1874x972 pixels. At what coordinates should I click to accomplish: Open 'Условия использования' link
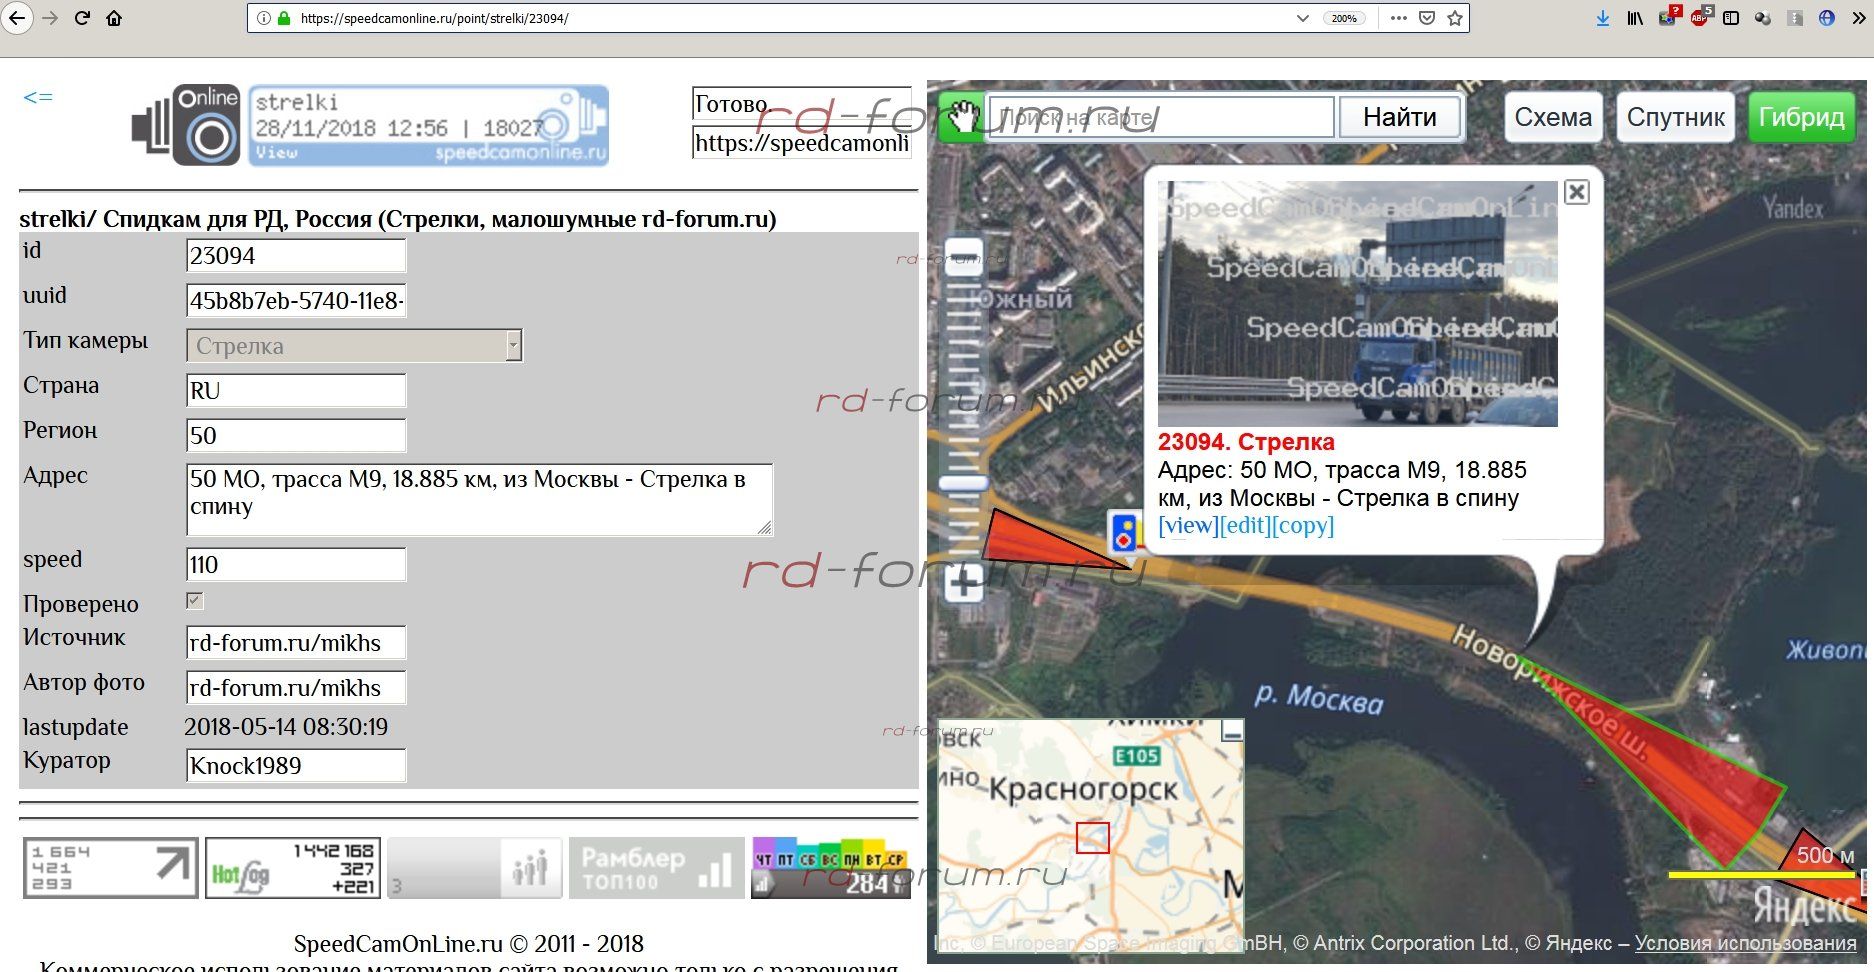coord(1745,943)
